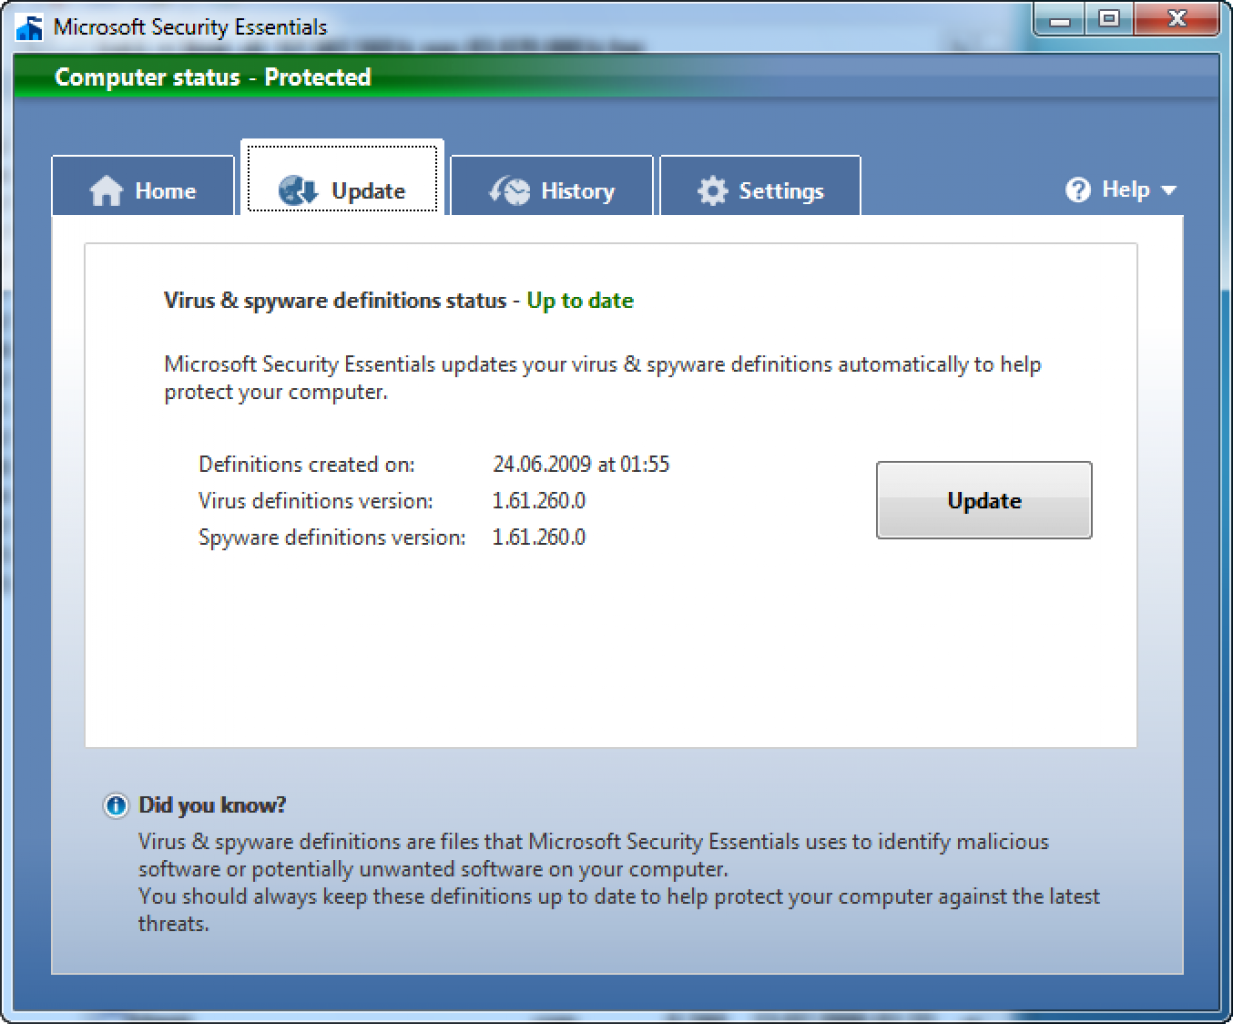
Task: Click 'Virus & spyware definitions status' heading
Action: [x=335, y=301]
